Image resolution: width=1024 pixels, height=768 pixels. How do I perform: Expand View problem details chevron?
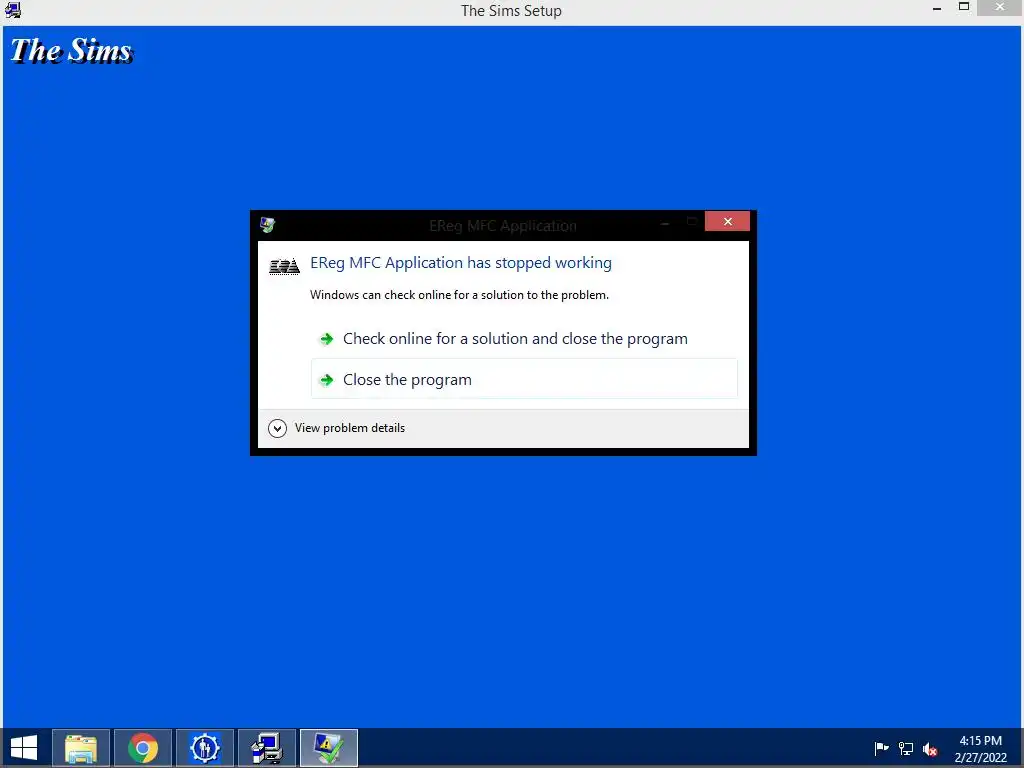point(277,428)
